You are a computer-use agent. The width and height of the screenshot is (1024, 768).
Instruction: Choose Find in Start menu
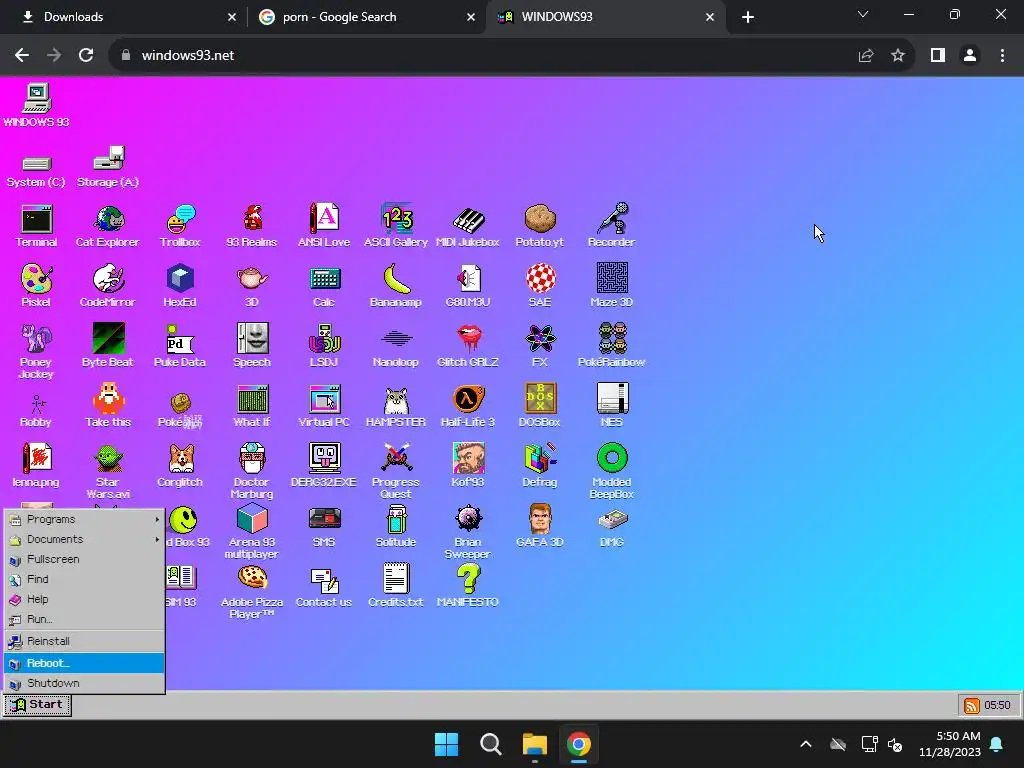tap(84, 579)
